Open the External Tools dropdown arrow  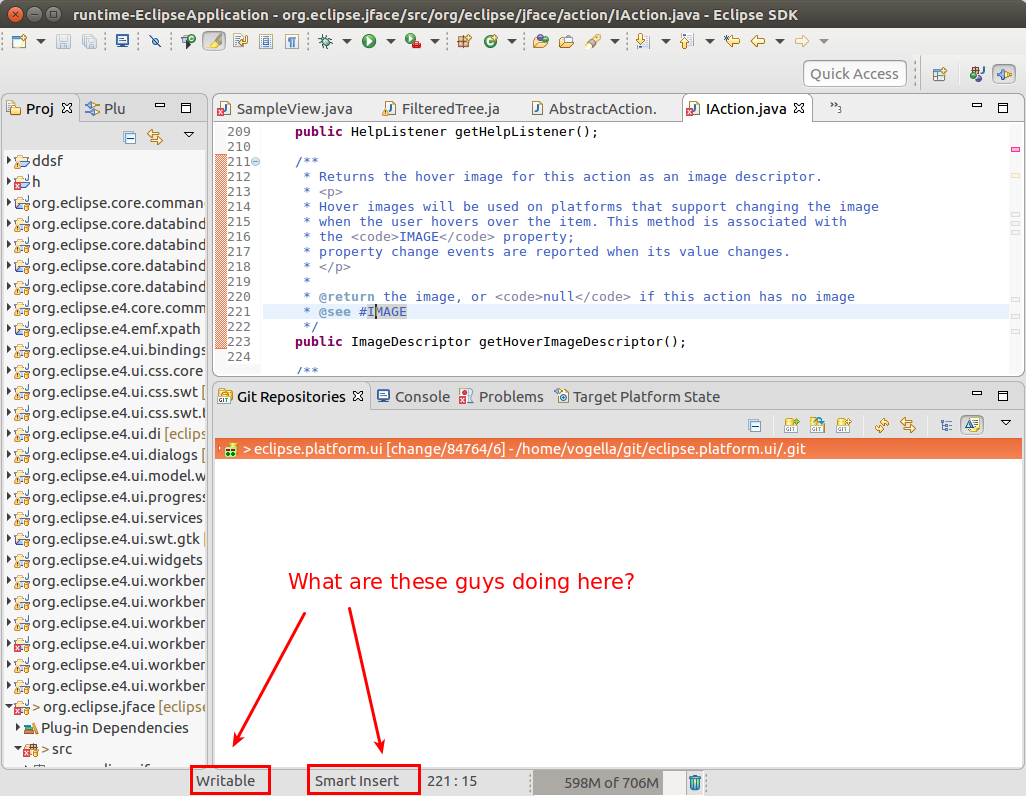(x=434, y=41)
